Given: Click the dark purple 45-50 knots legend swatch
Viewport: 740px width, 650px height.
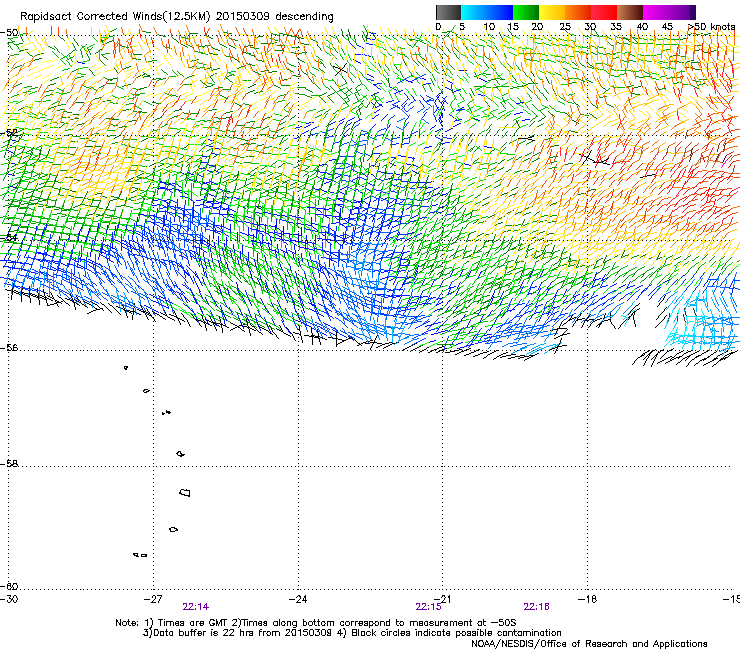Looking at the screenshot, I should 682,12.
